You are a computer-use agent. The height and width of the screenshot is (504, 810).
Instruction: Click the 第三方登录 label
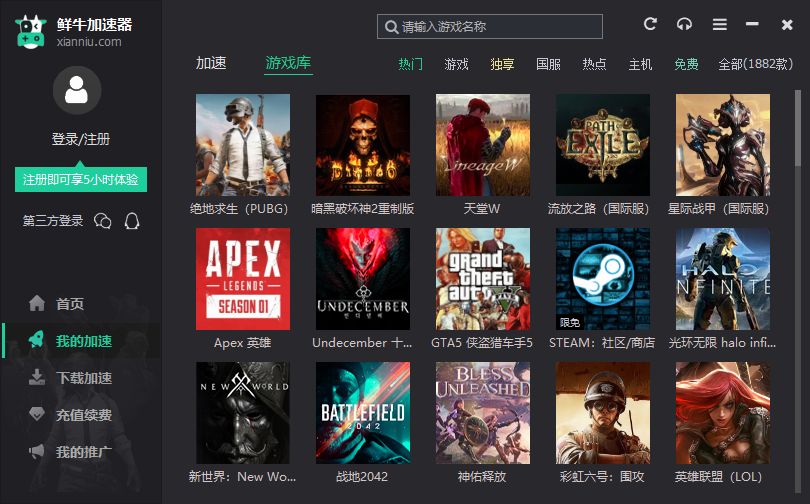coord(53,221)
